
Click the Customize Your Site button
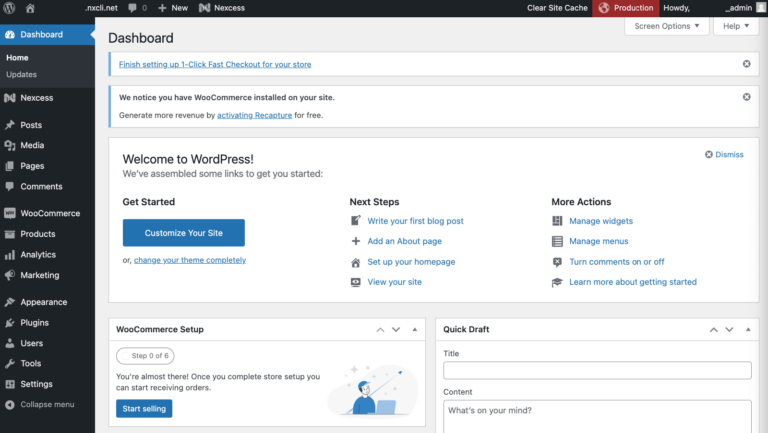pyautogui.click(x=184, y=233)
